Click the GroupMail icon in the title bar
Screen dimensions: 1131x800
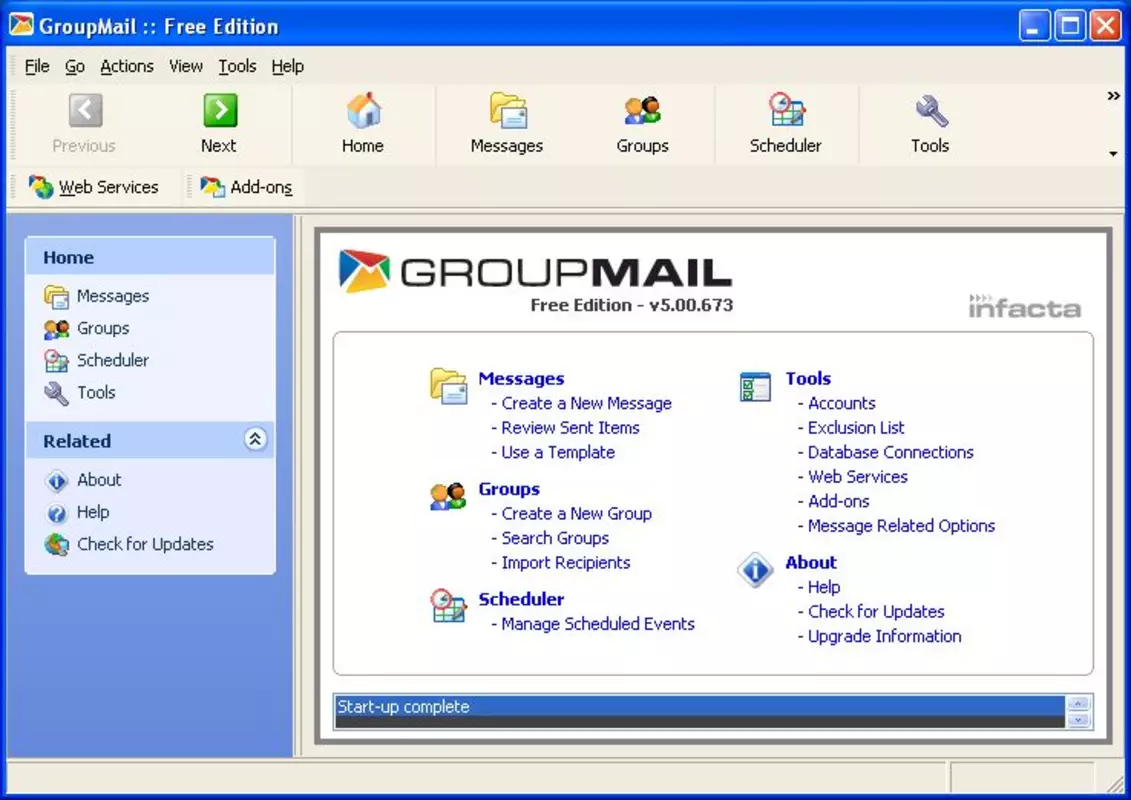(x=21, y=26)
